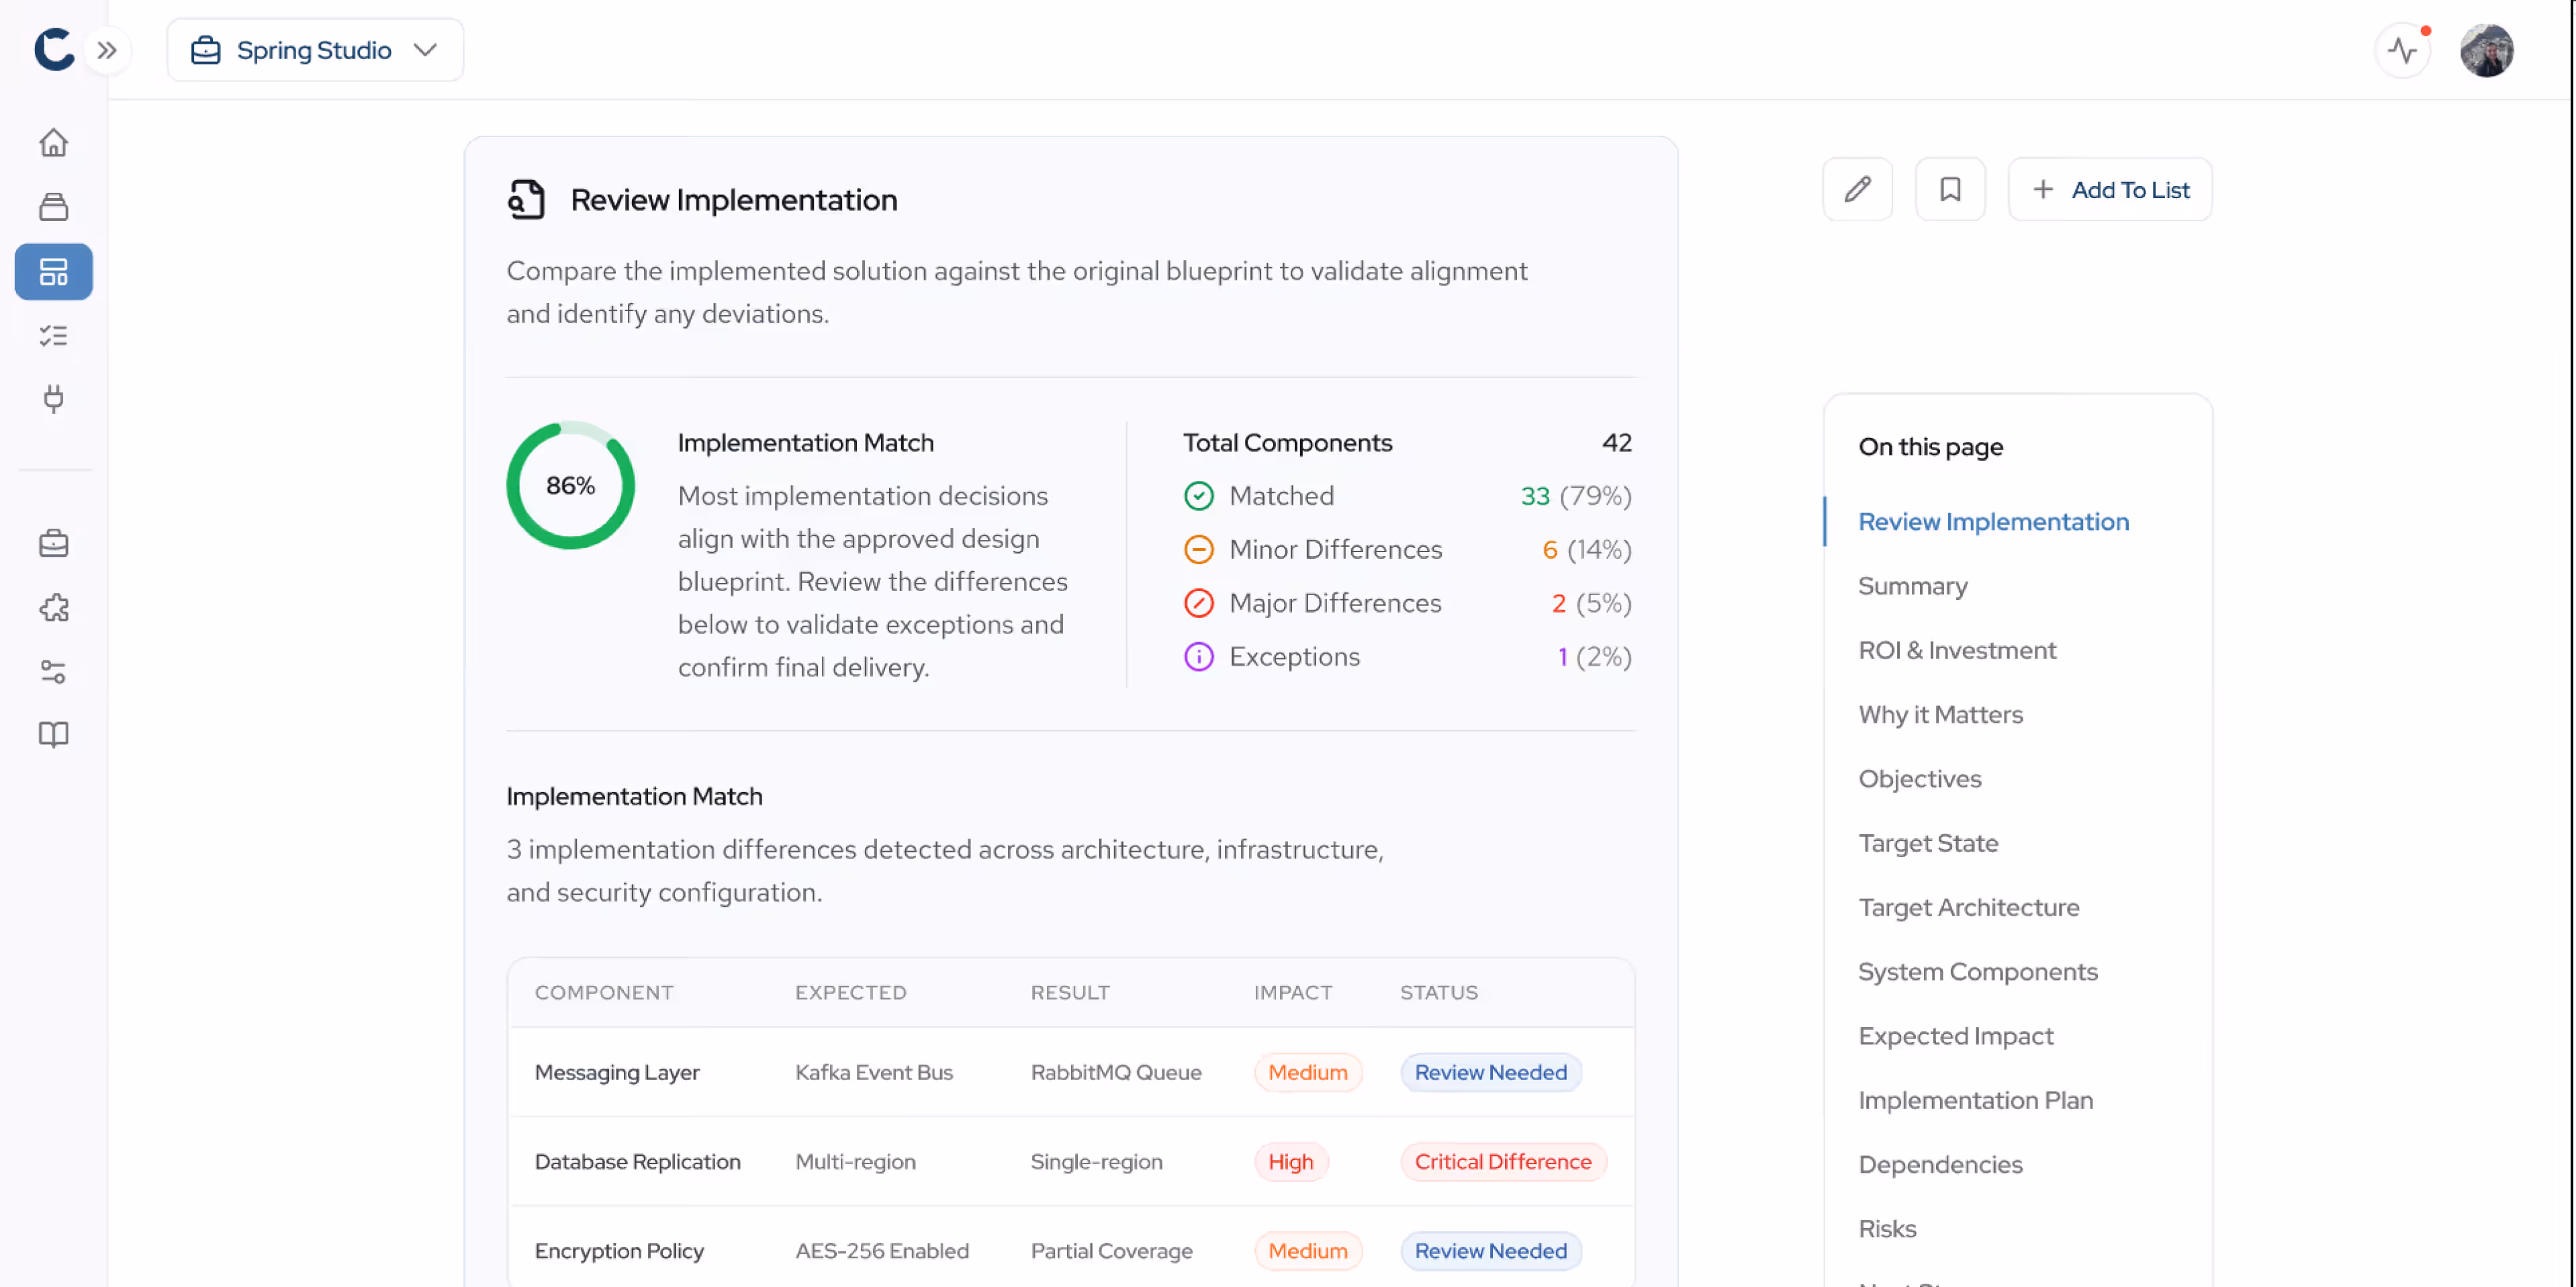This screenshot has width=2576, height=1287.
Task: Jump to Why it Matters section
Action: [1940, 714]
